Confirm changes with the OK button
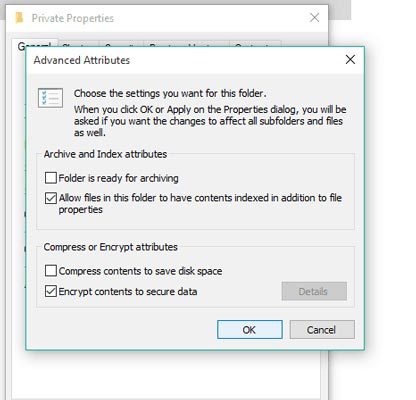Image resolution: width=416 pixels, height=400 pixels. (x=250, y=330)
